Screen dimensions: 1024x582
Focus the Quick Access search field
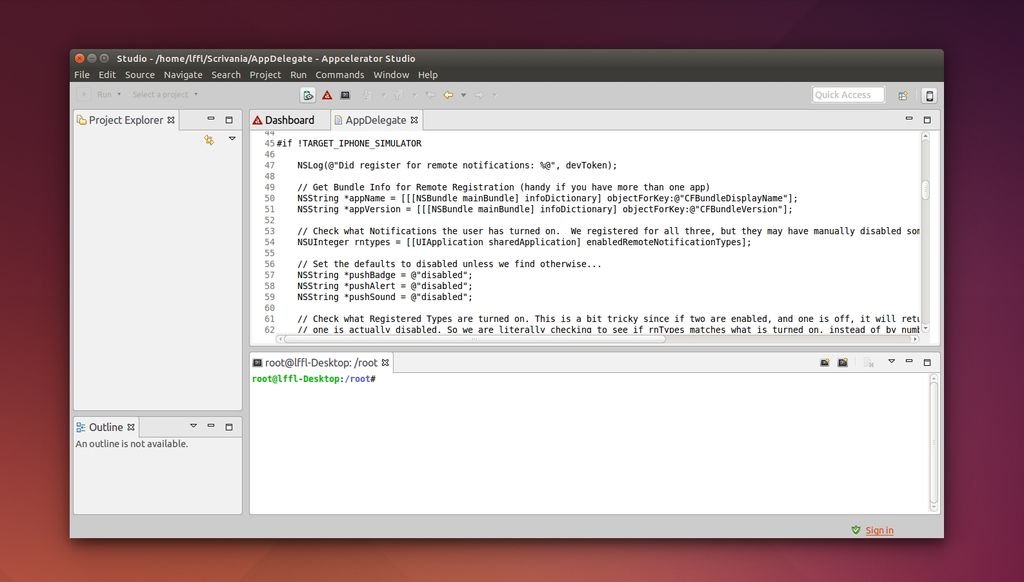[848, 95]
